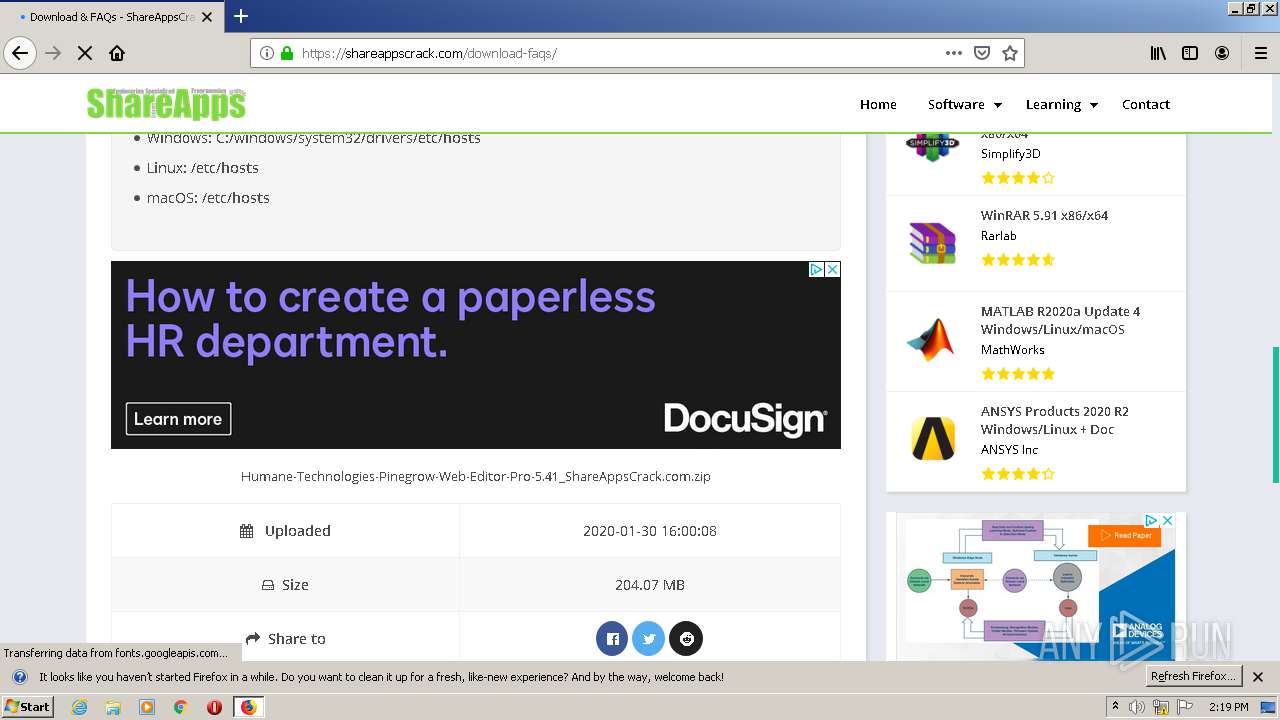Close the DocuSign ad with X

point(832,269)
